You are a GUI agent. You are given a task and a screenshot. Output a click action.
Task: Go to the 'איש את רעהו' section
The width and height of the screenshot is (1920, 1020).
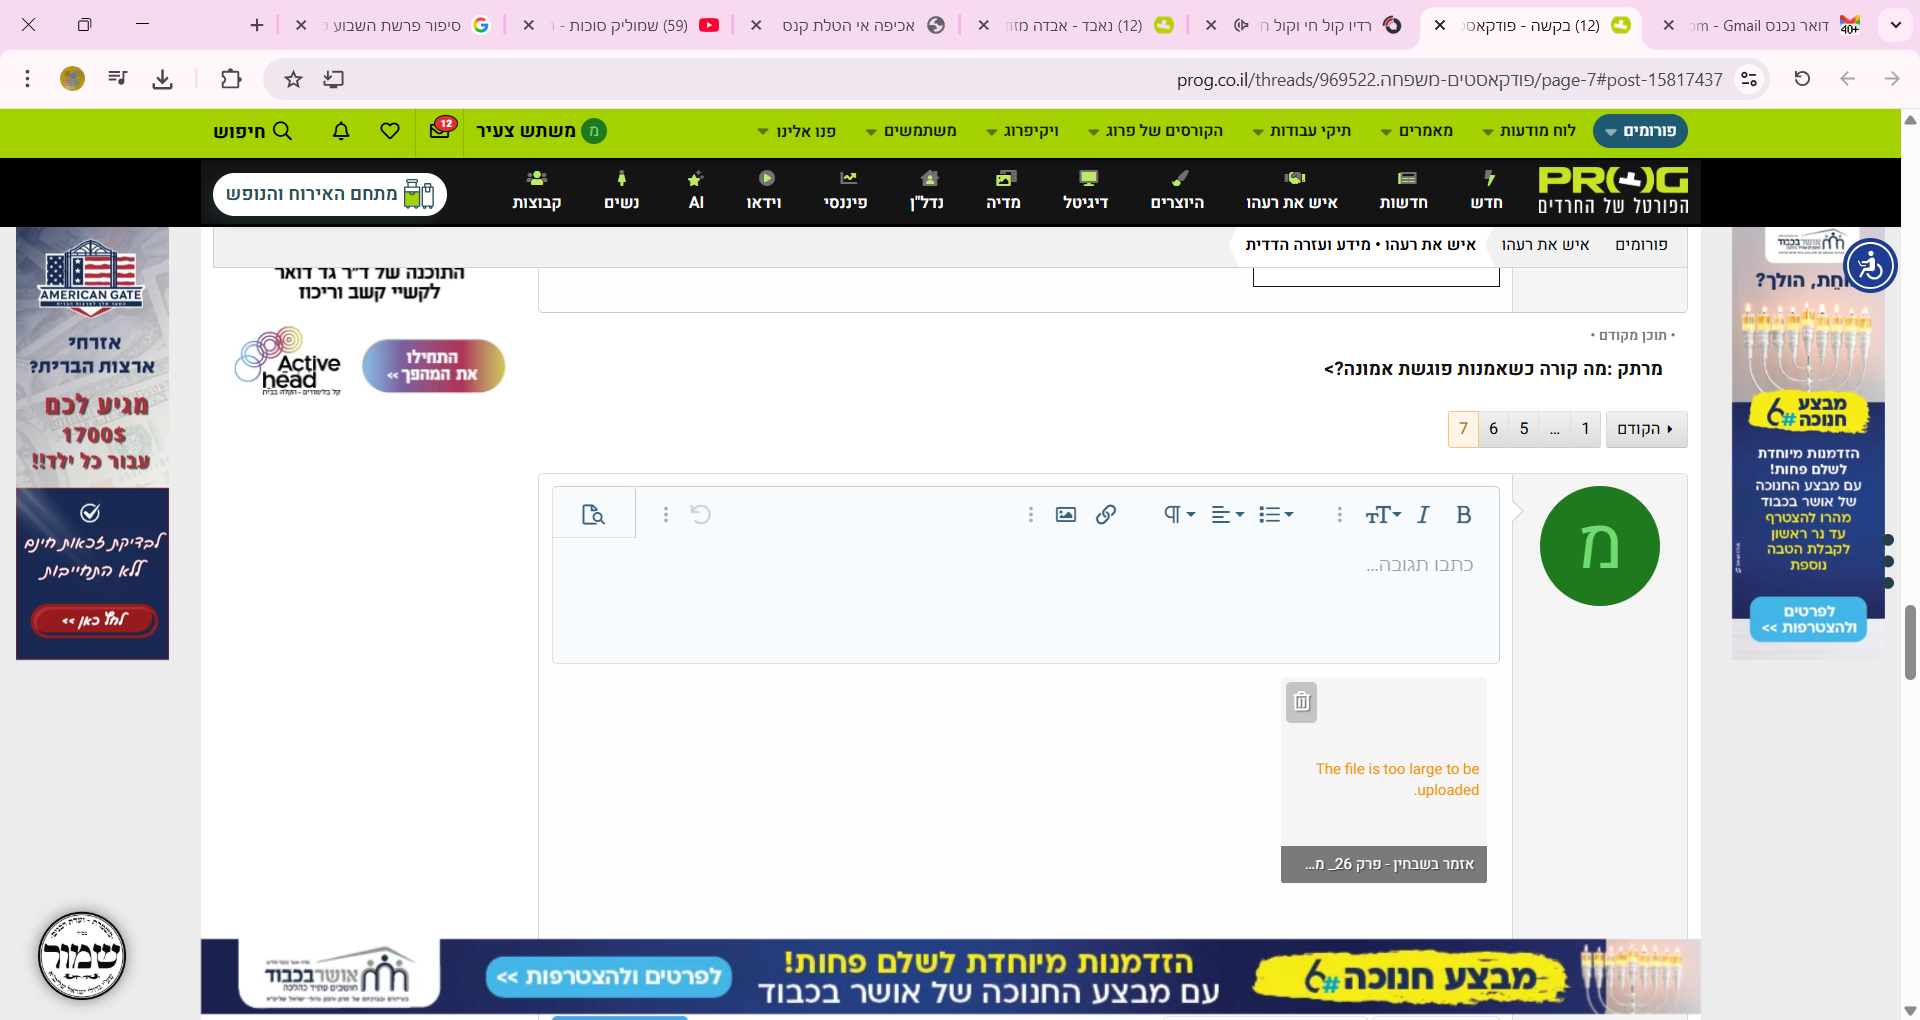click(1292, 191)
